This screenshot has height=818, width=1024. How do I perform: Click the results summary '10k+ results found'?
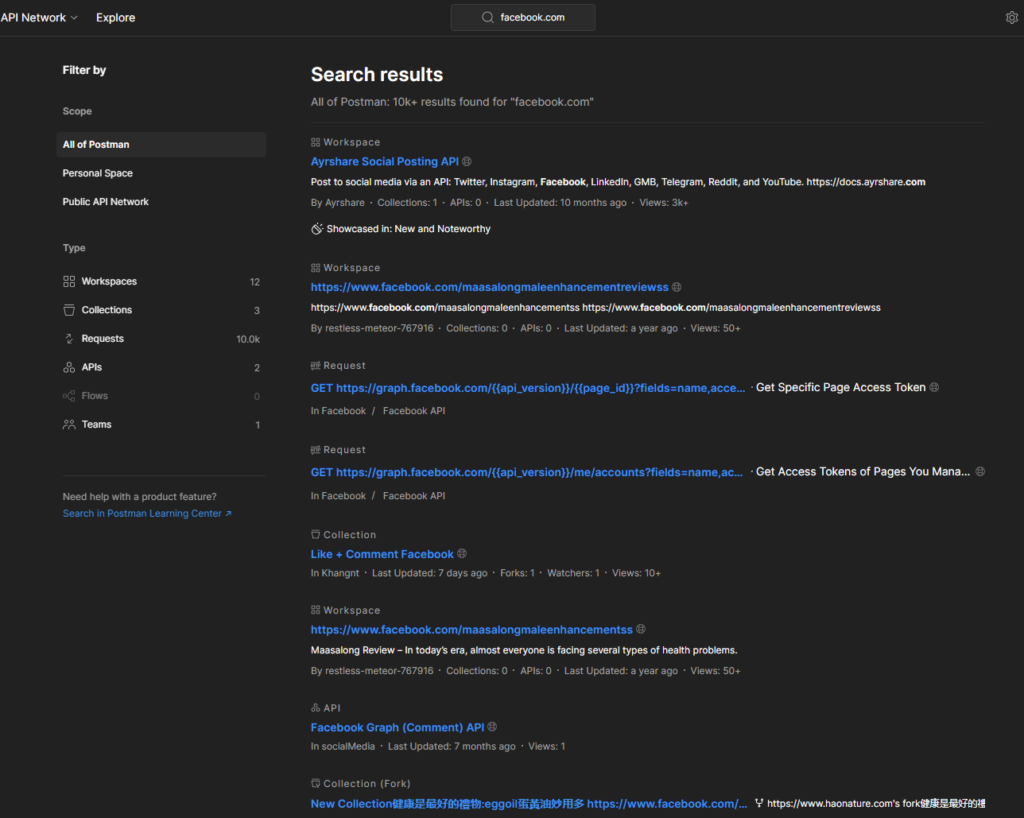tap(450, 102)
